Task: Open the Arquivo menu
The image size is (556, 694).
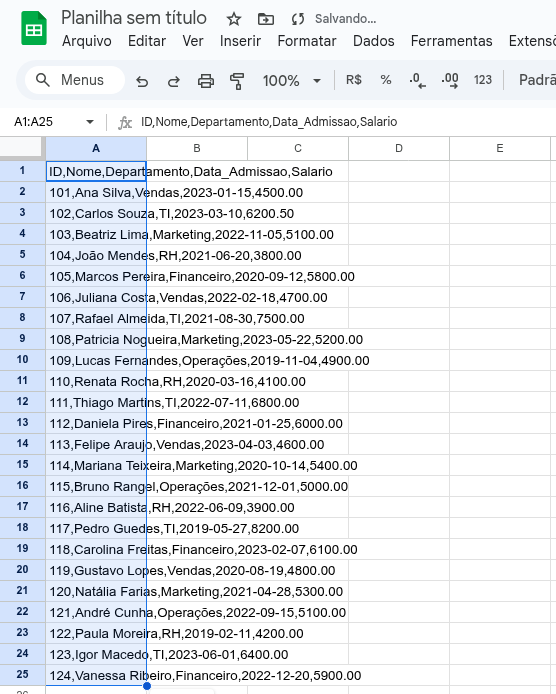Action: 87,41
